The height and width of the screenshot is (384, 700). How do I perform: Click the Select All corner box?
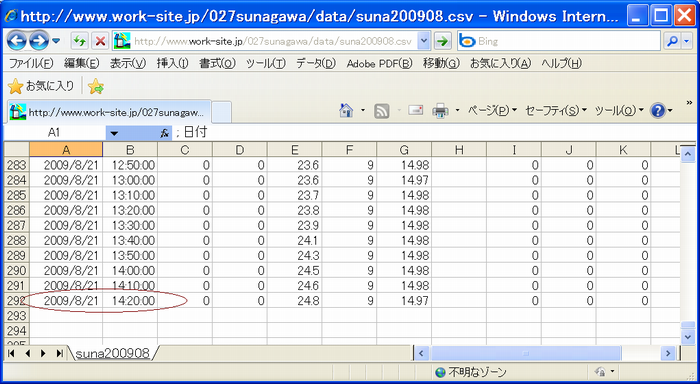pyautogui.click(x=17, y=150)
